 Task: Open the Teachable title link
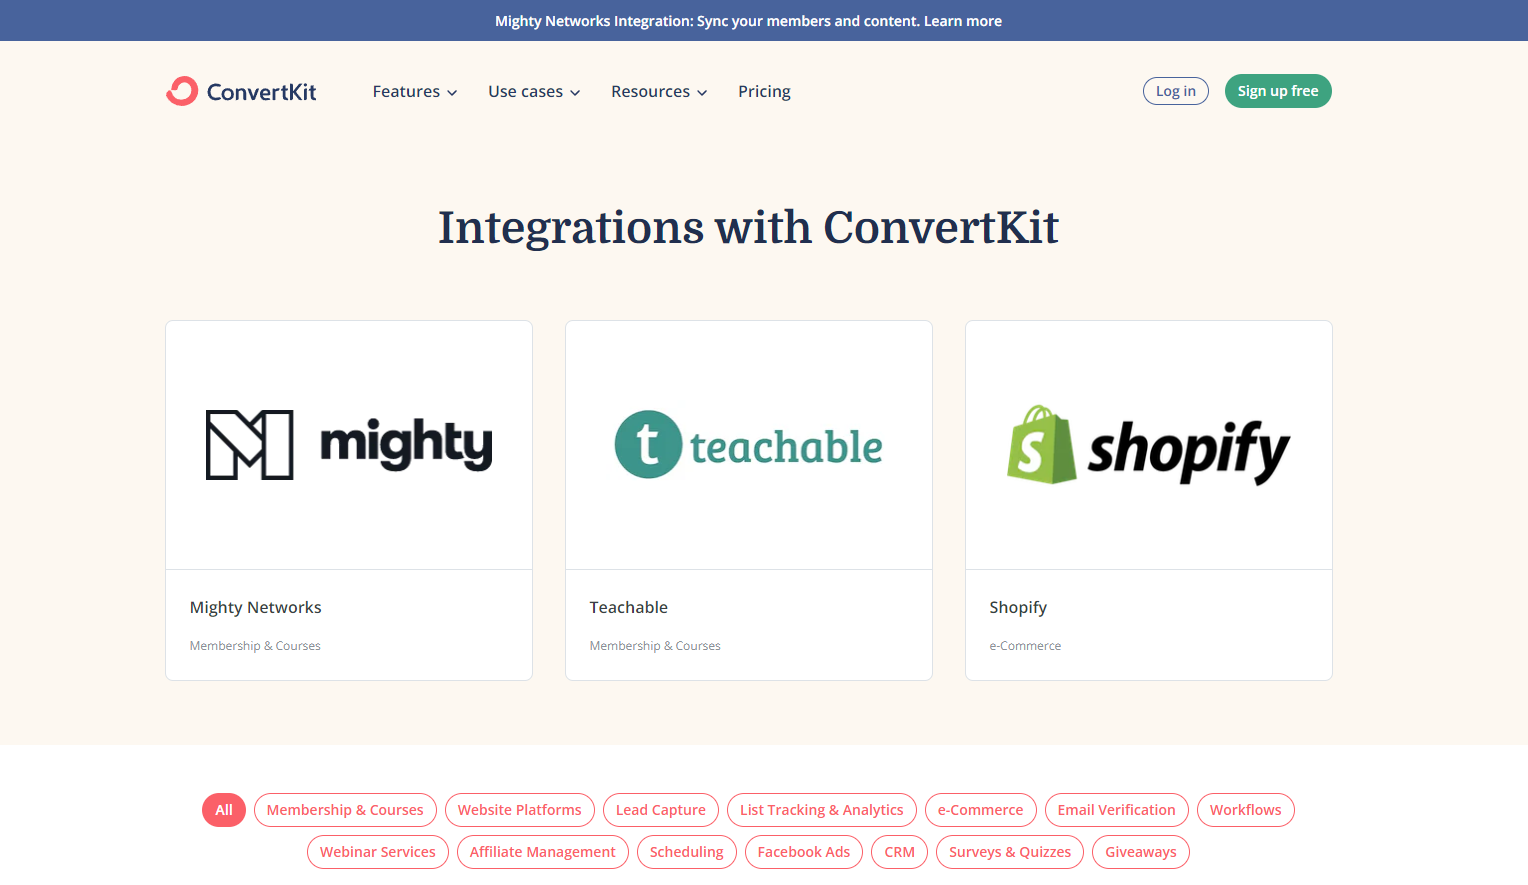point(629,607)
